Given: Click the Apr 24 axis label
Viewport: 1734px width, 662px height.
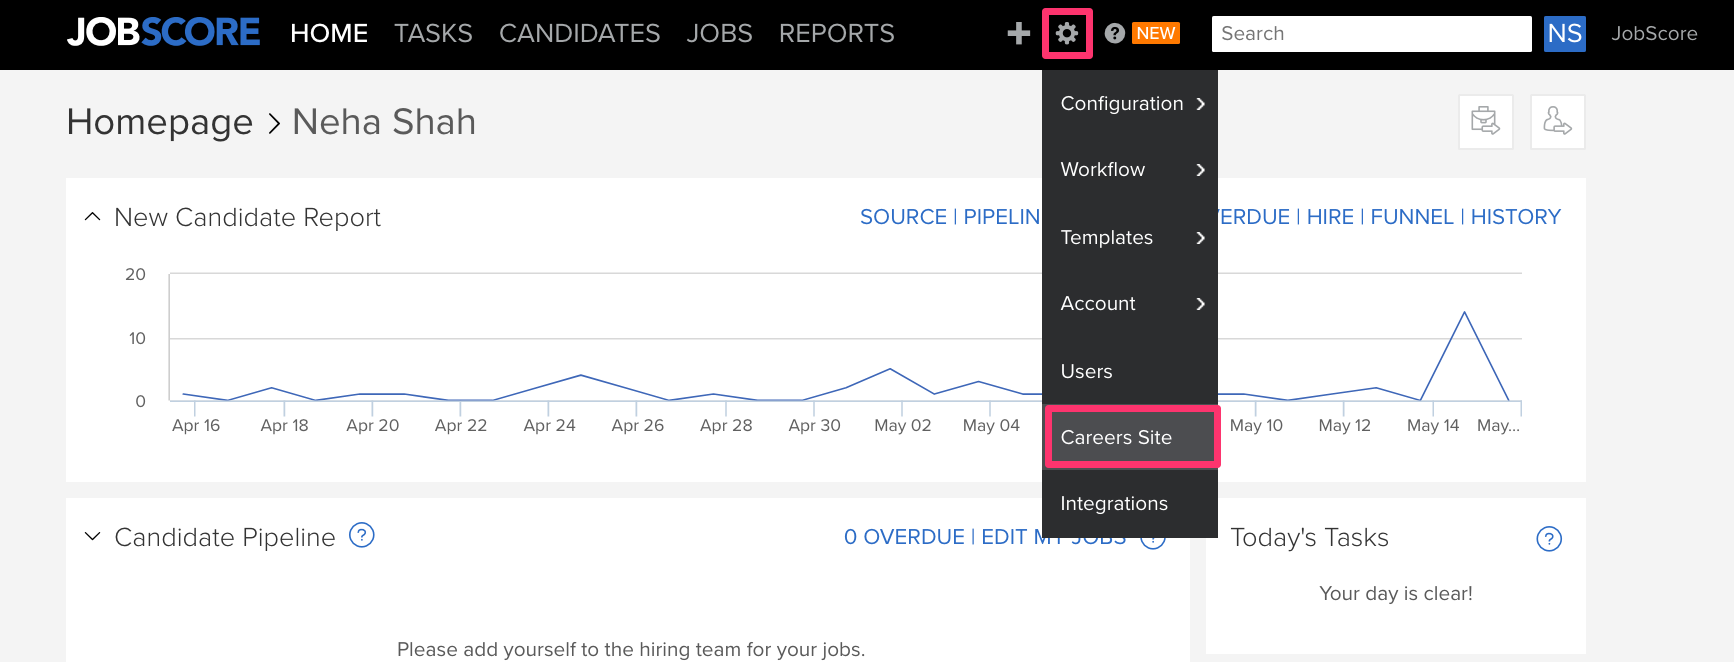Looking at the screenshot, I should [549, 426].
